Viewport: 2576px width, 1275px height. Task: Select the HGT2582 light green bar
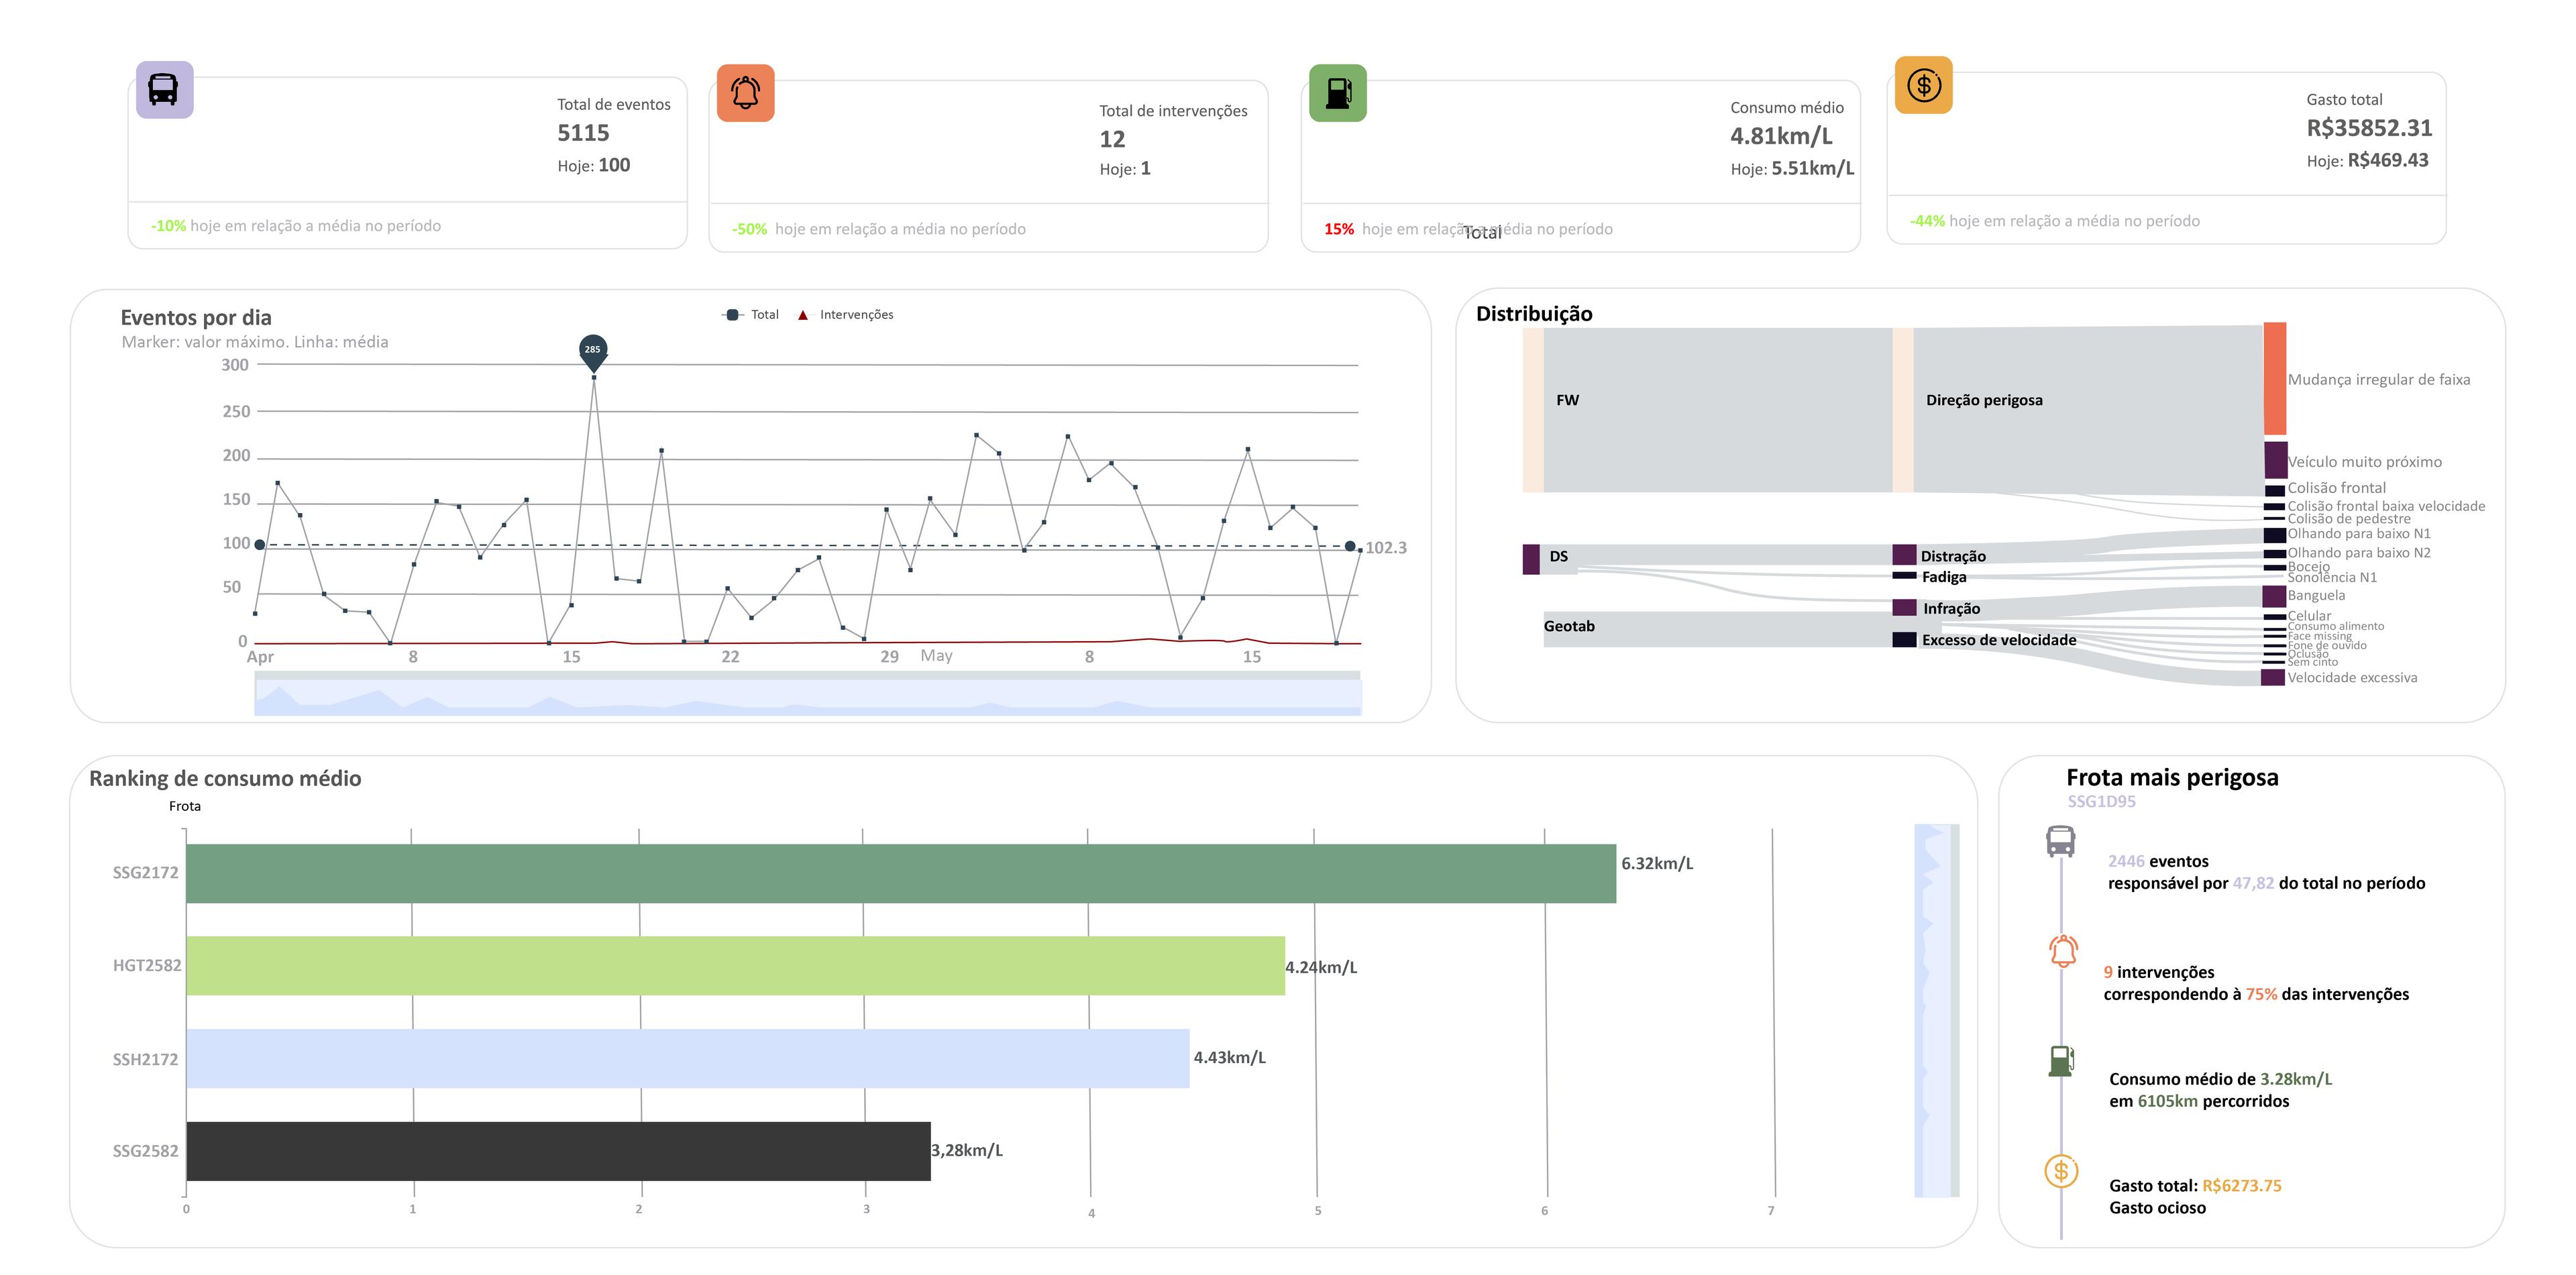(735, 965)
